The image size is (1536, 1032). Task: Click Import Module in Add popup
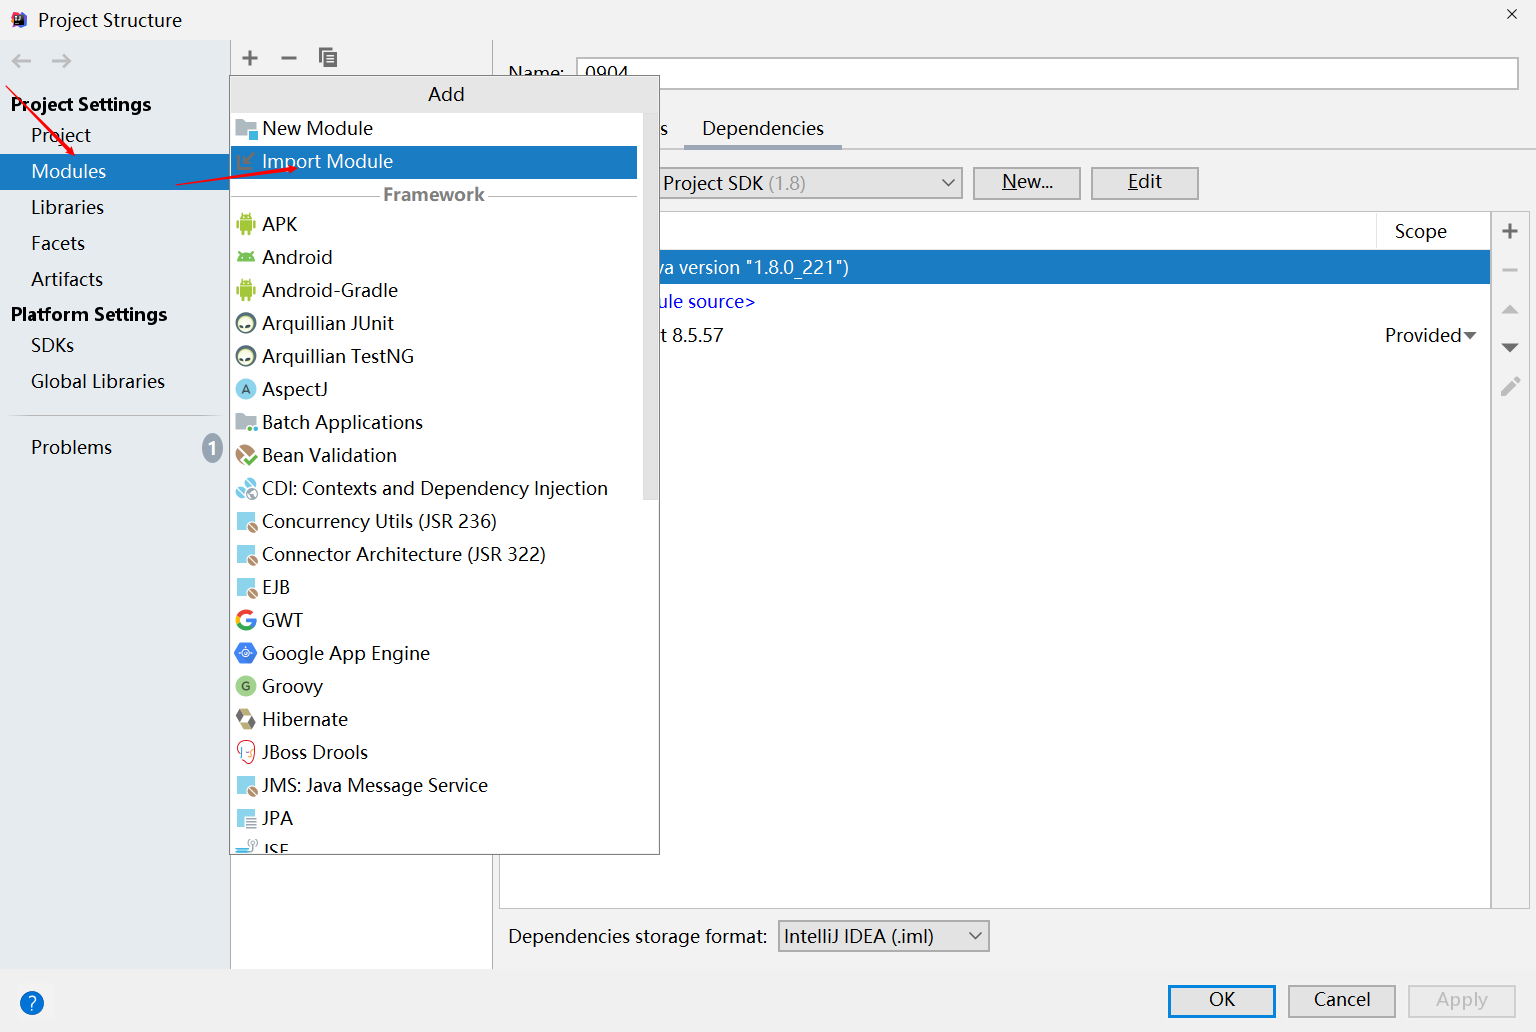pos(434,162)
